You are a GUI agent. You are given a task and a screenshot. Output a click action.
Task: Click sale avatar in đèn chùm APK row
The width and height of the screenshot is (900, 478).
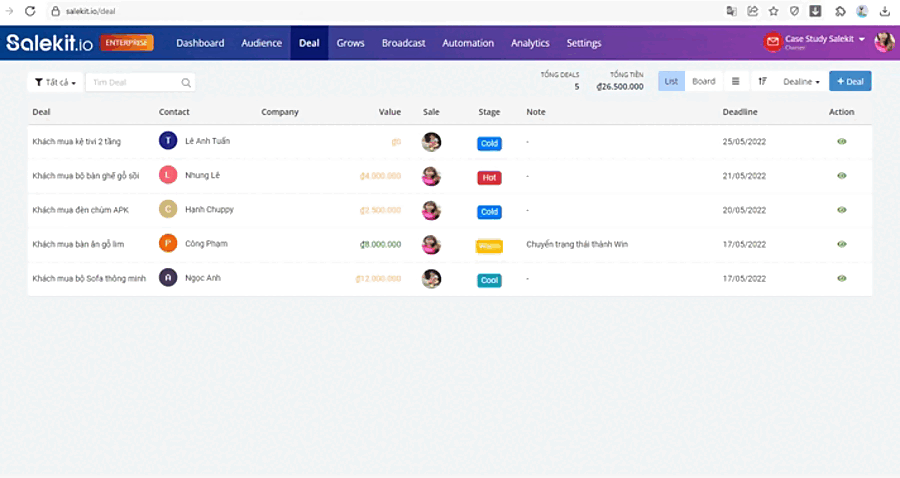pyautogui.click(x=431, y=211)
